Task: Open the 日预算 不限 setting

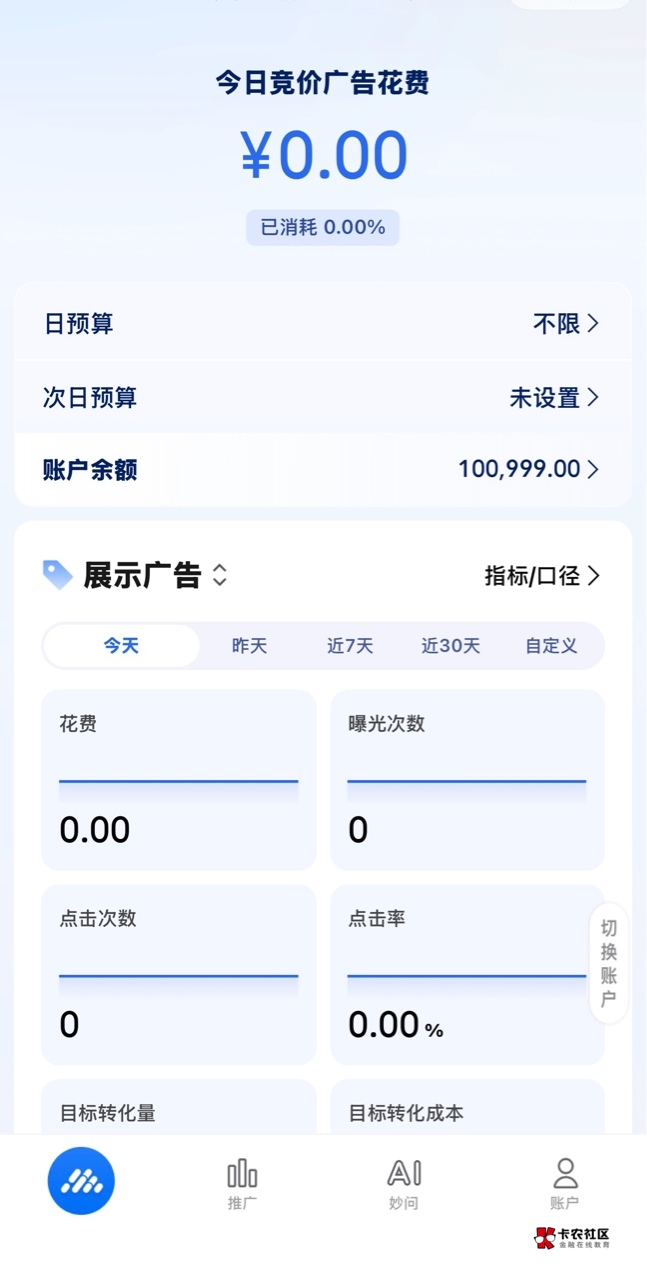Action: (x=566, y=324)
